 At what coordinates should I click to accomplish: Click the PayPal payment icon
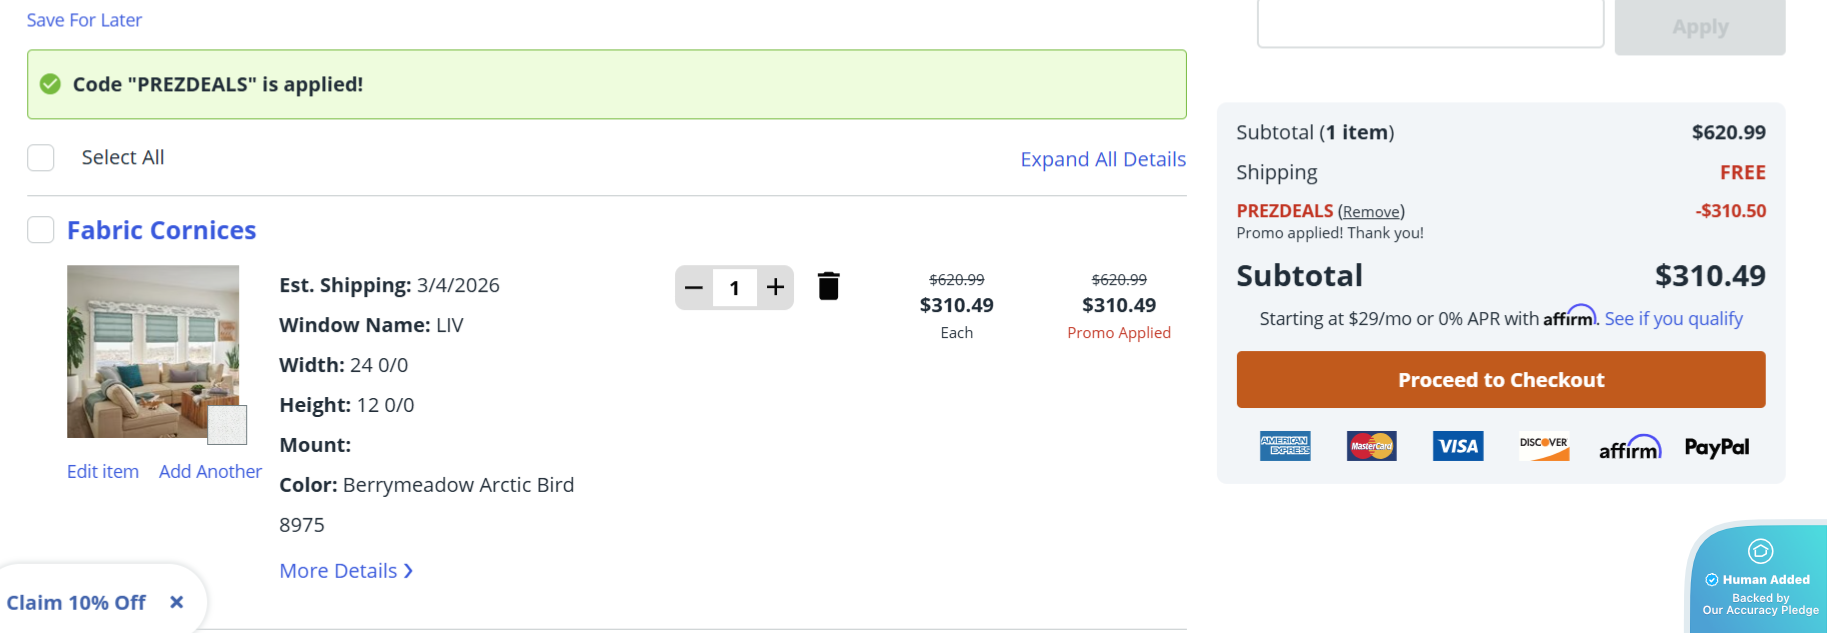[x=1716, y=447]
